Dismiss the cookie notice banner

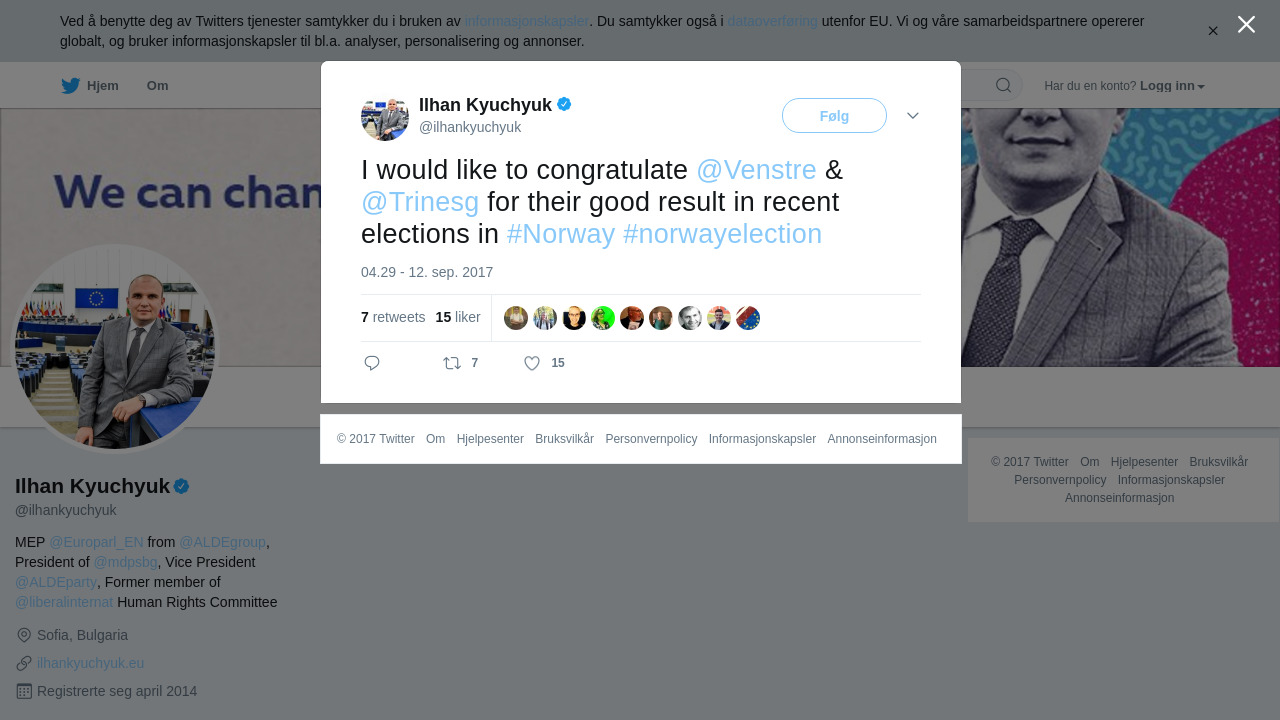1213,31
